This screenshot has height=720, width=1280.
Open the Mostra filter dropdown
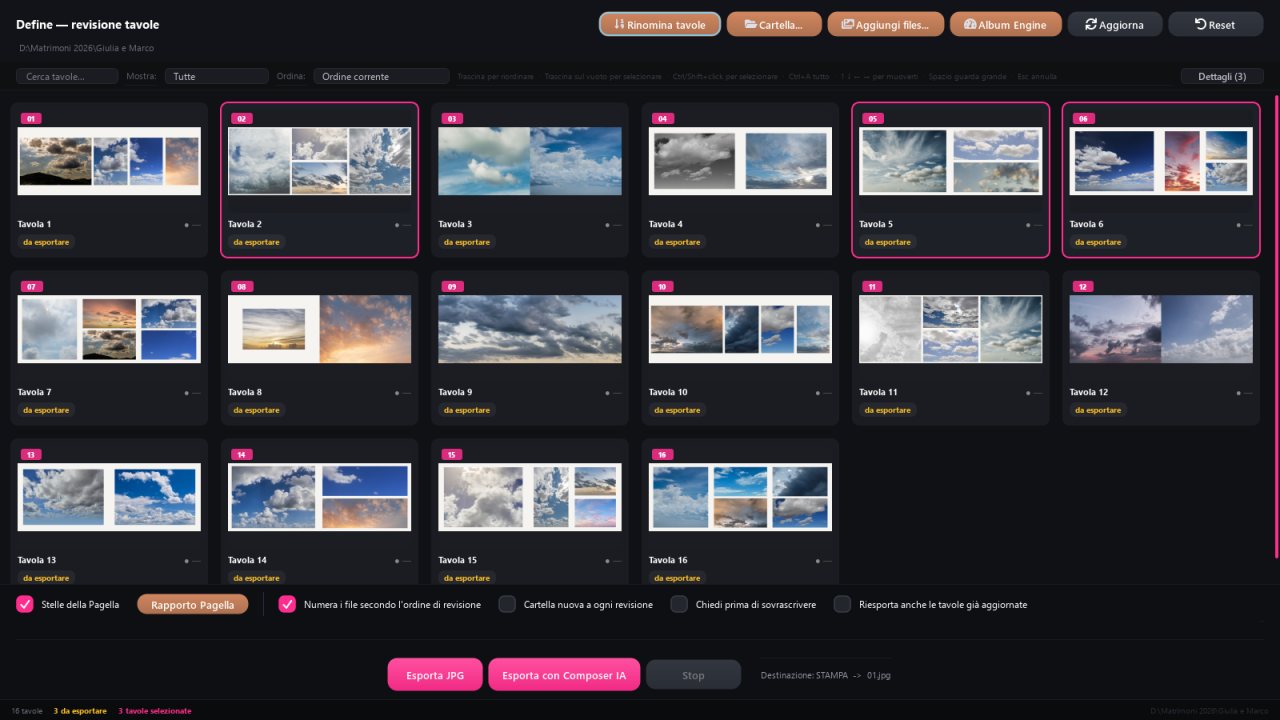[217, 76]
